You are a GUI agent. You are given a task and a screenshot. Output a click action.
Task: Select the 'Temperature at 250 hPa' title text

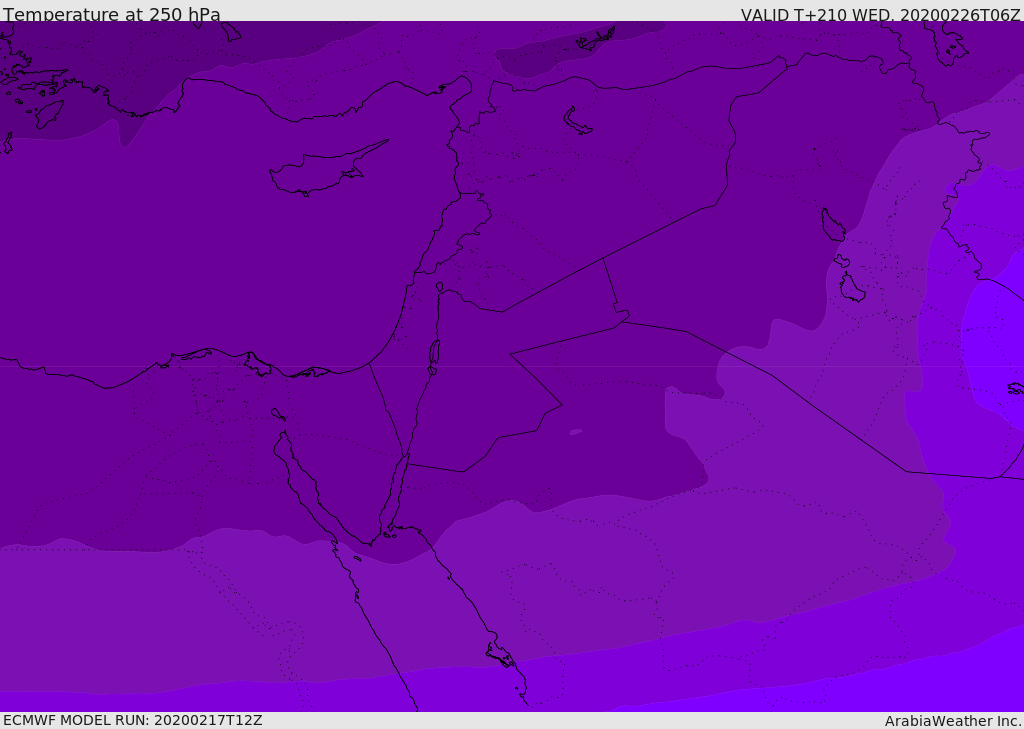[112, 14]
